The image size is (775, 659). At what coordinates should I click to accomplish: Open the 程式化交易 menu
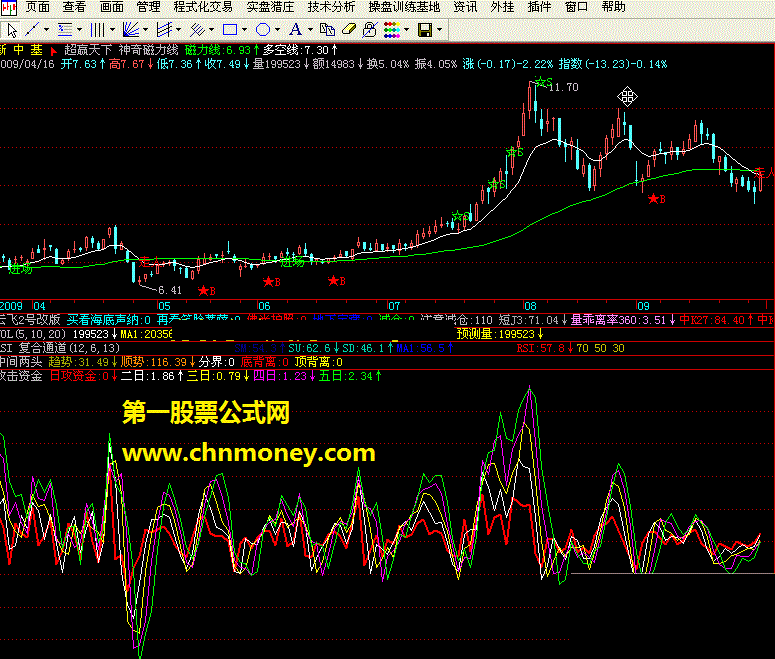tap(203, 7)
